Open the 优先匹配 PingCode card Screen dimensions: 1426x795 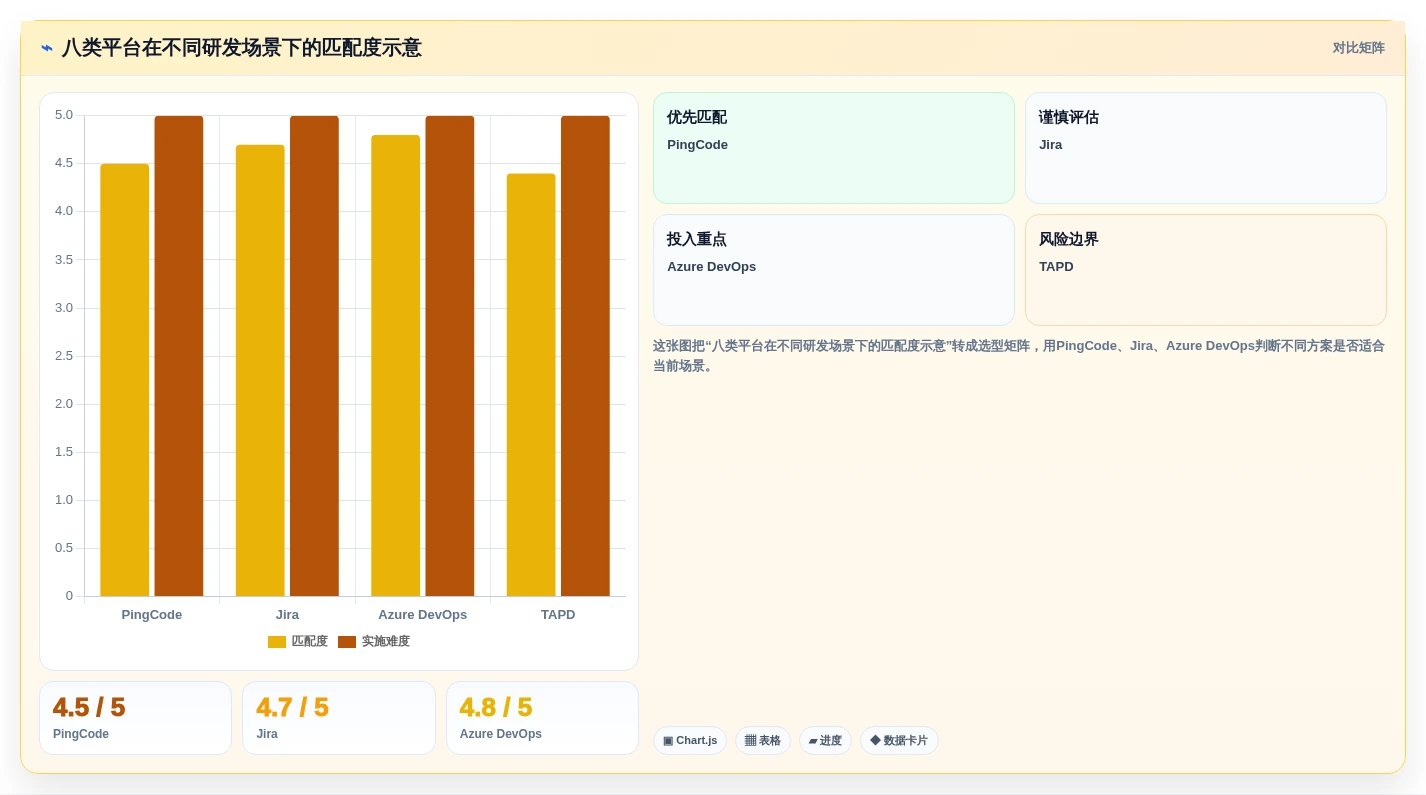pyautogui.click(x=834, y=148)
